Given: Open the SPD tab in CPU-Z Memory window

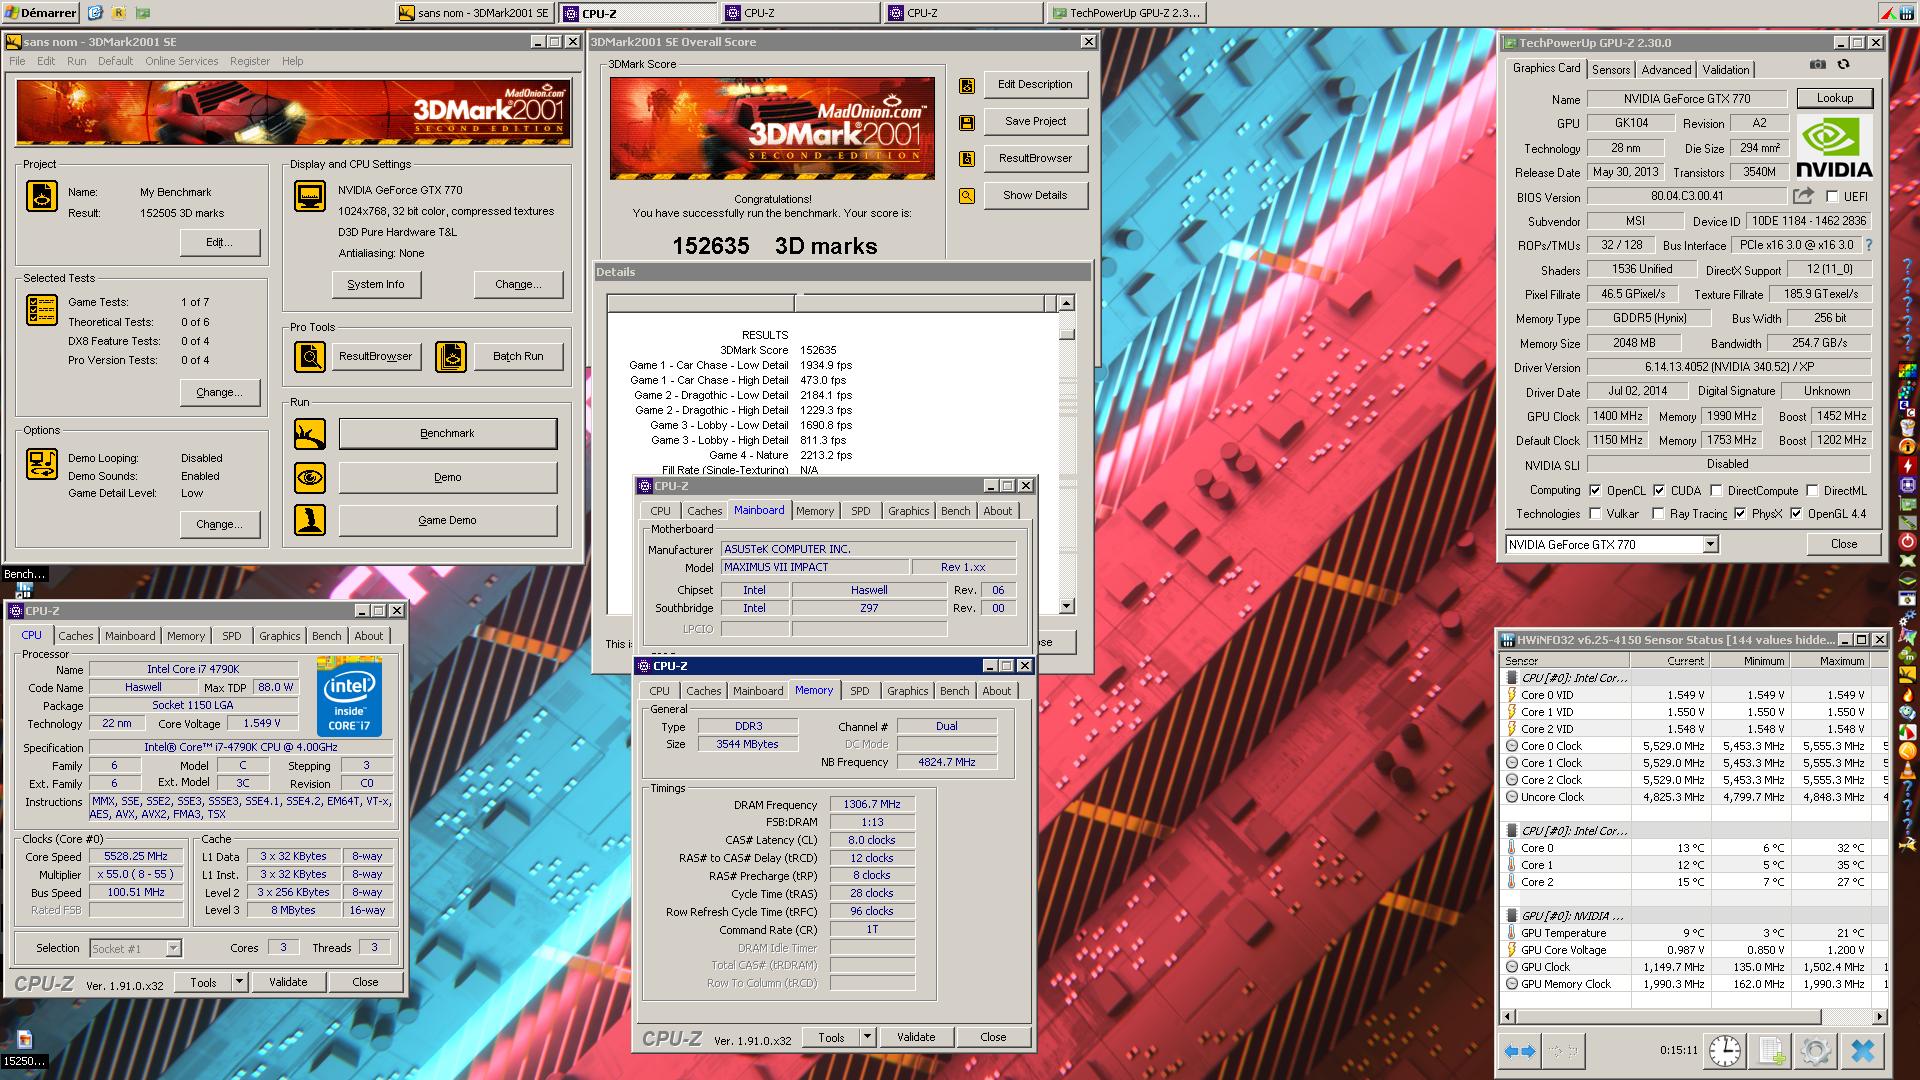Looking at the screenshot, I should pyautogui.click(x=859, y=691).
